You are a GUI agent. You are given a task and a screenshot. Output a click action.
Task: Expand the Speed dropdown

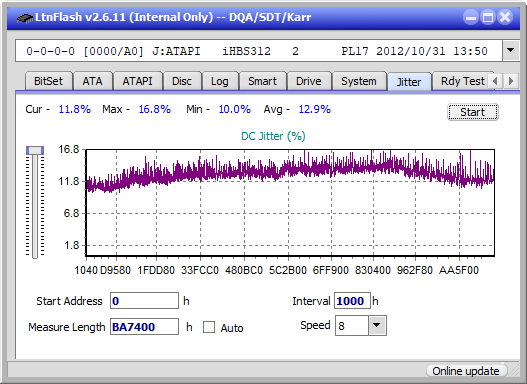377,326
